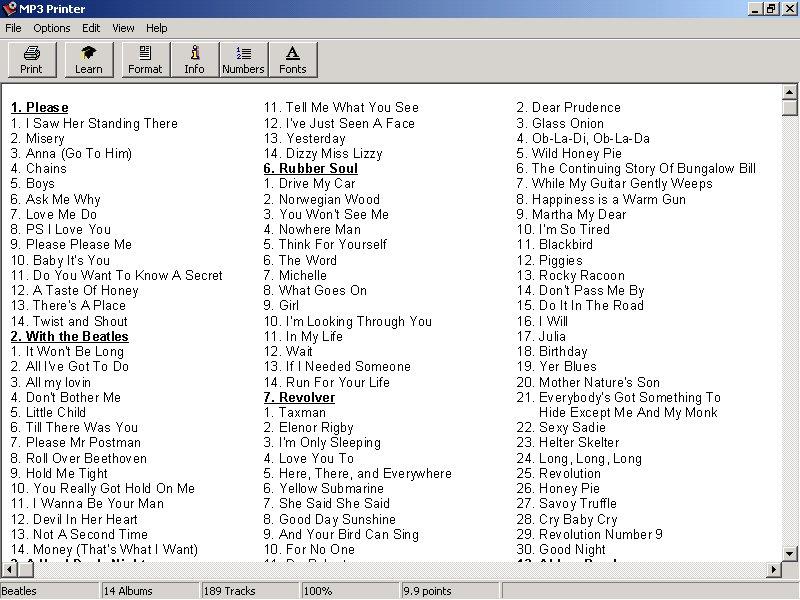This screenshot has height=600, width=800.
Task: Click the vertical scrollbar up arrow
Action: point(789,92)
